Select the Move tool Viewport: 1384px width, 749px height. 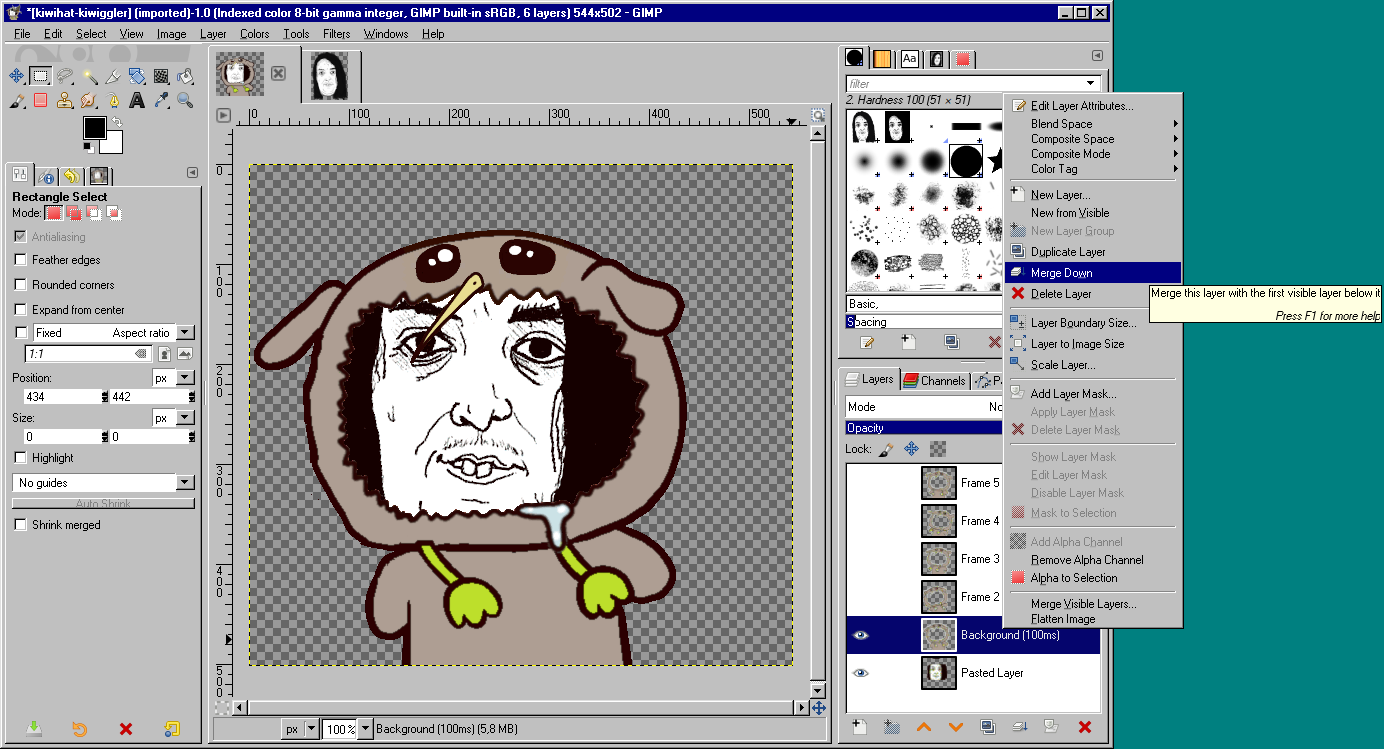click(x=16, y=75)
